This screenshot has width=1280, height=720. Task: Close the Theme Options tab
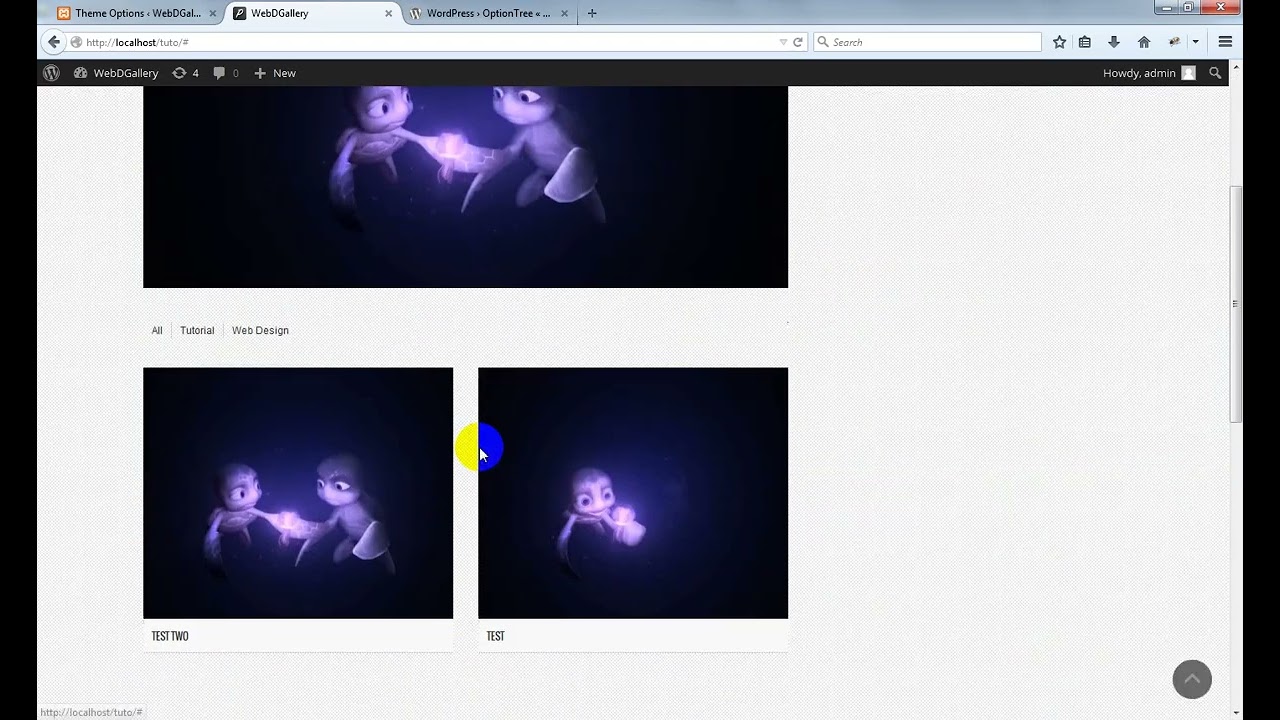tap(212, 13)
